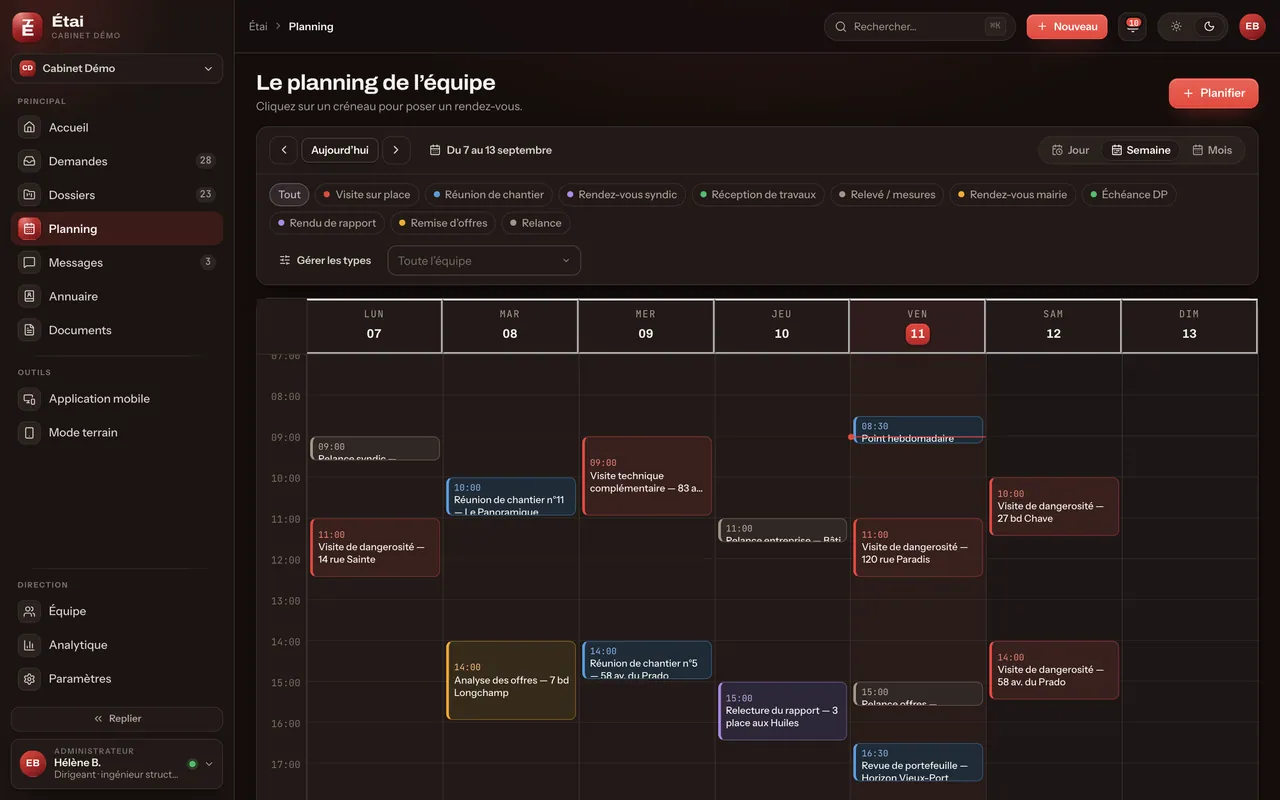Screen dimensions: 1280x800
Task: Open the Annuaire contacts icon
Action: (29, 296)
